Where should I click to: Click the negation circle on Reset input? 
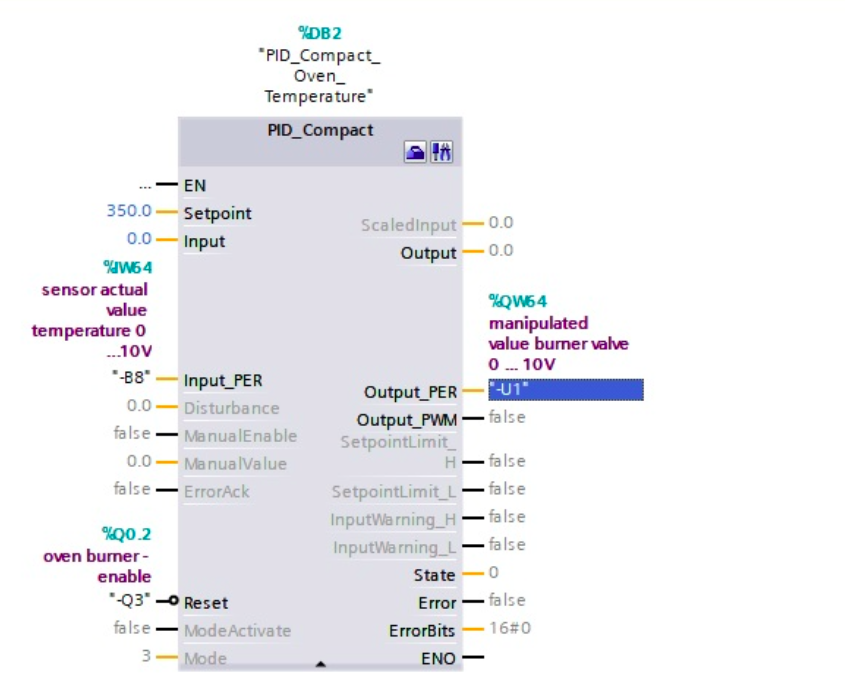[x=174, y=602]
